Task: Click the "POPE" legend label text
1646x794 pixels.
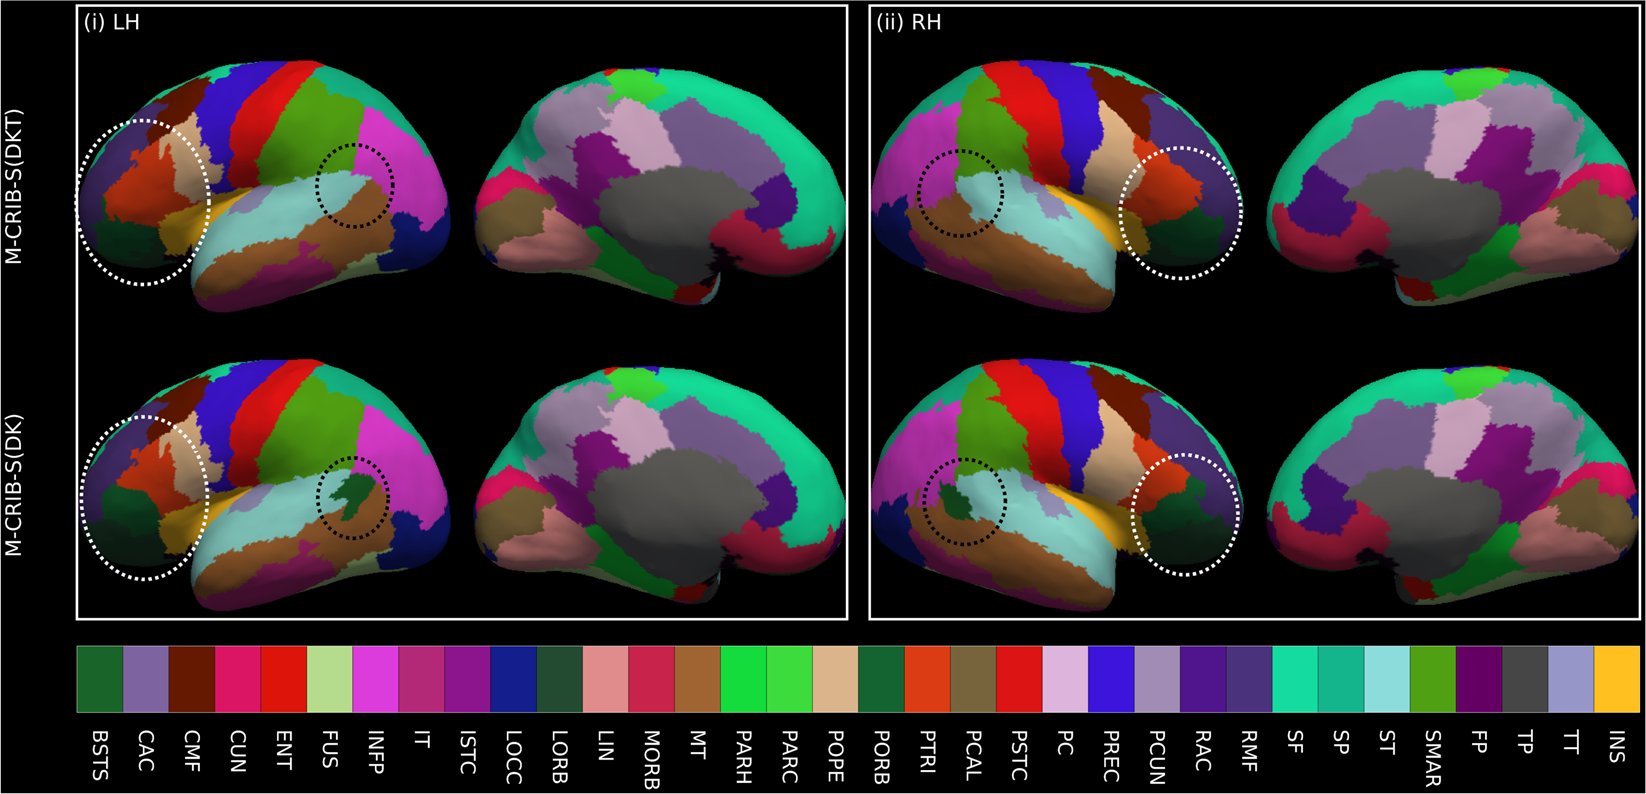Action: [x=836, y=756]
